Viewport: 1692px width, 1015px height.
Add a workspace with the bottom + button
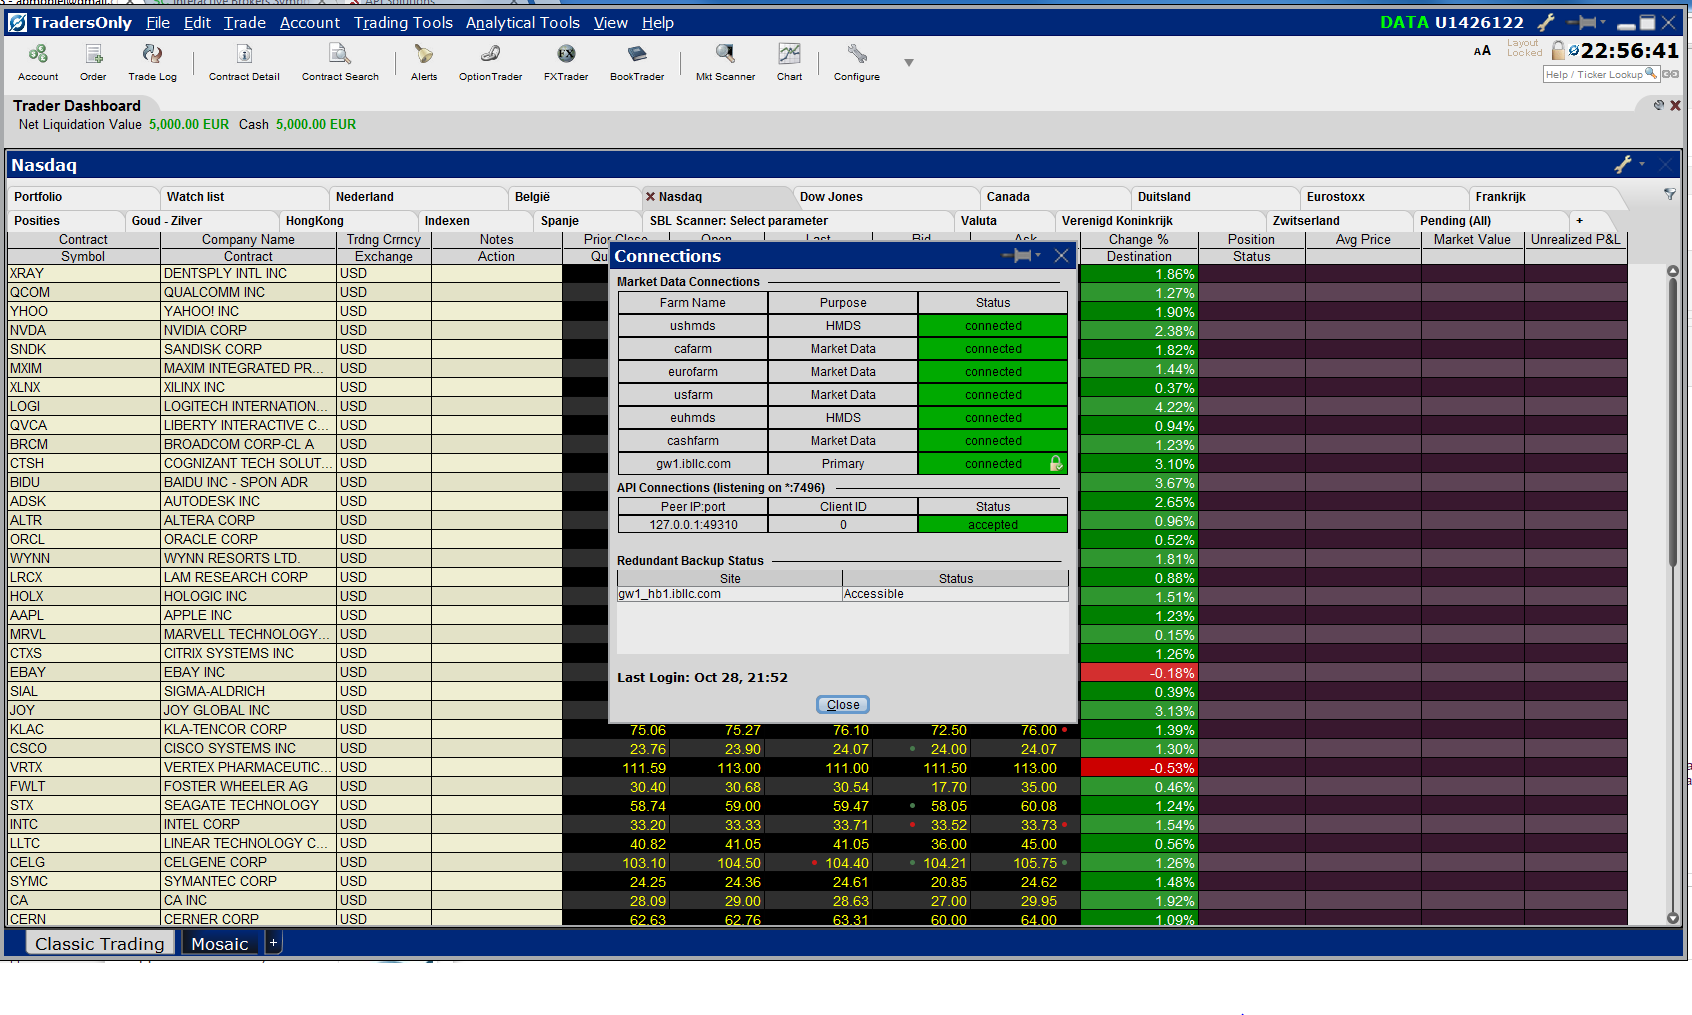point(273,942)
